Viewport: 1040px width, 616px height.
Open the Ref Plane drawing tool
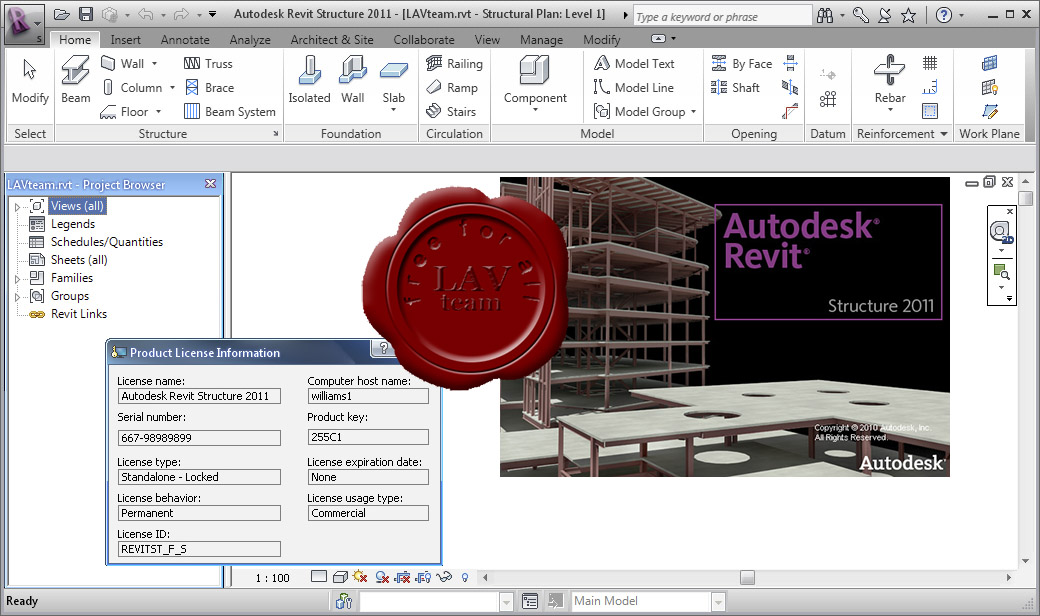coord(990,111)
